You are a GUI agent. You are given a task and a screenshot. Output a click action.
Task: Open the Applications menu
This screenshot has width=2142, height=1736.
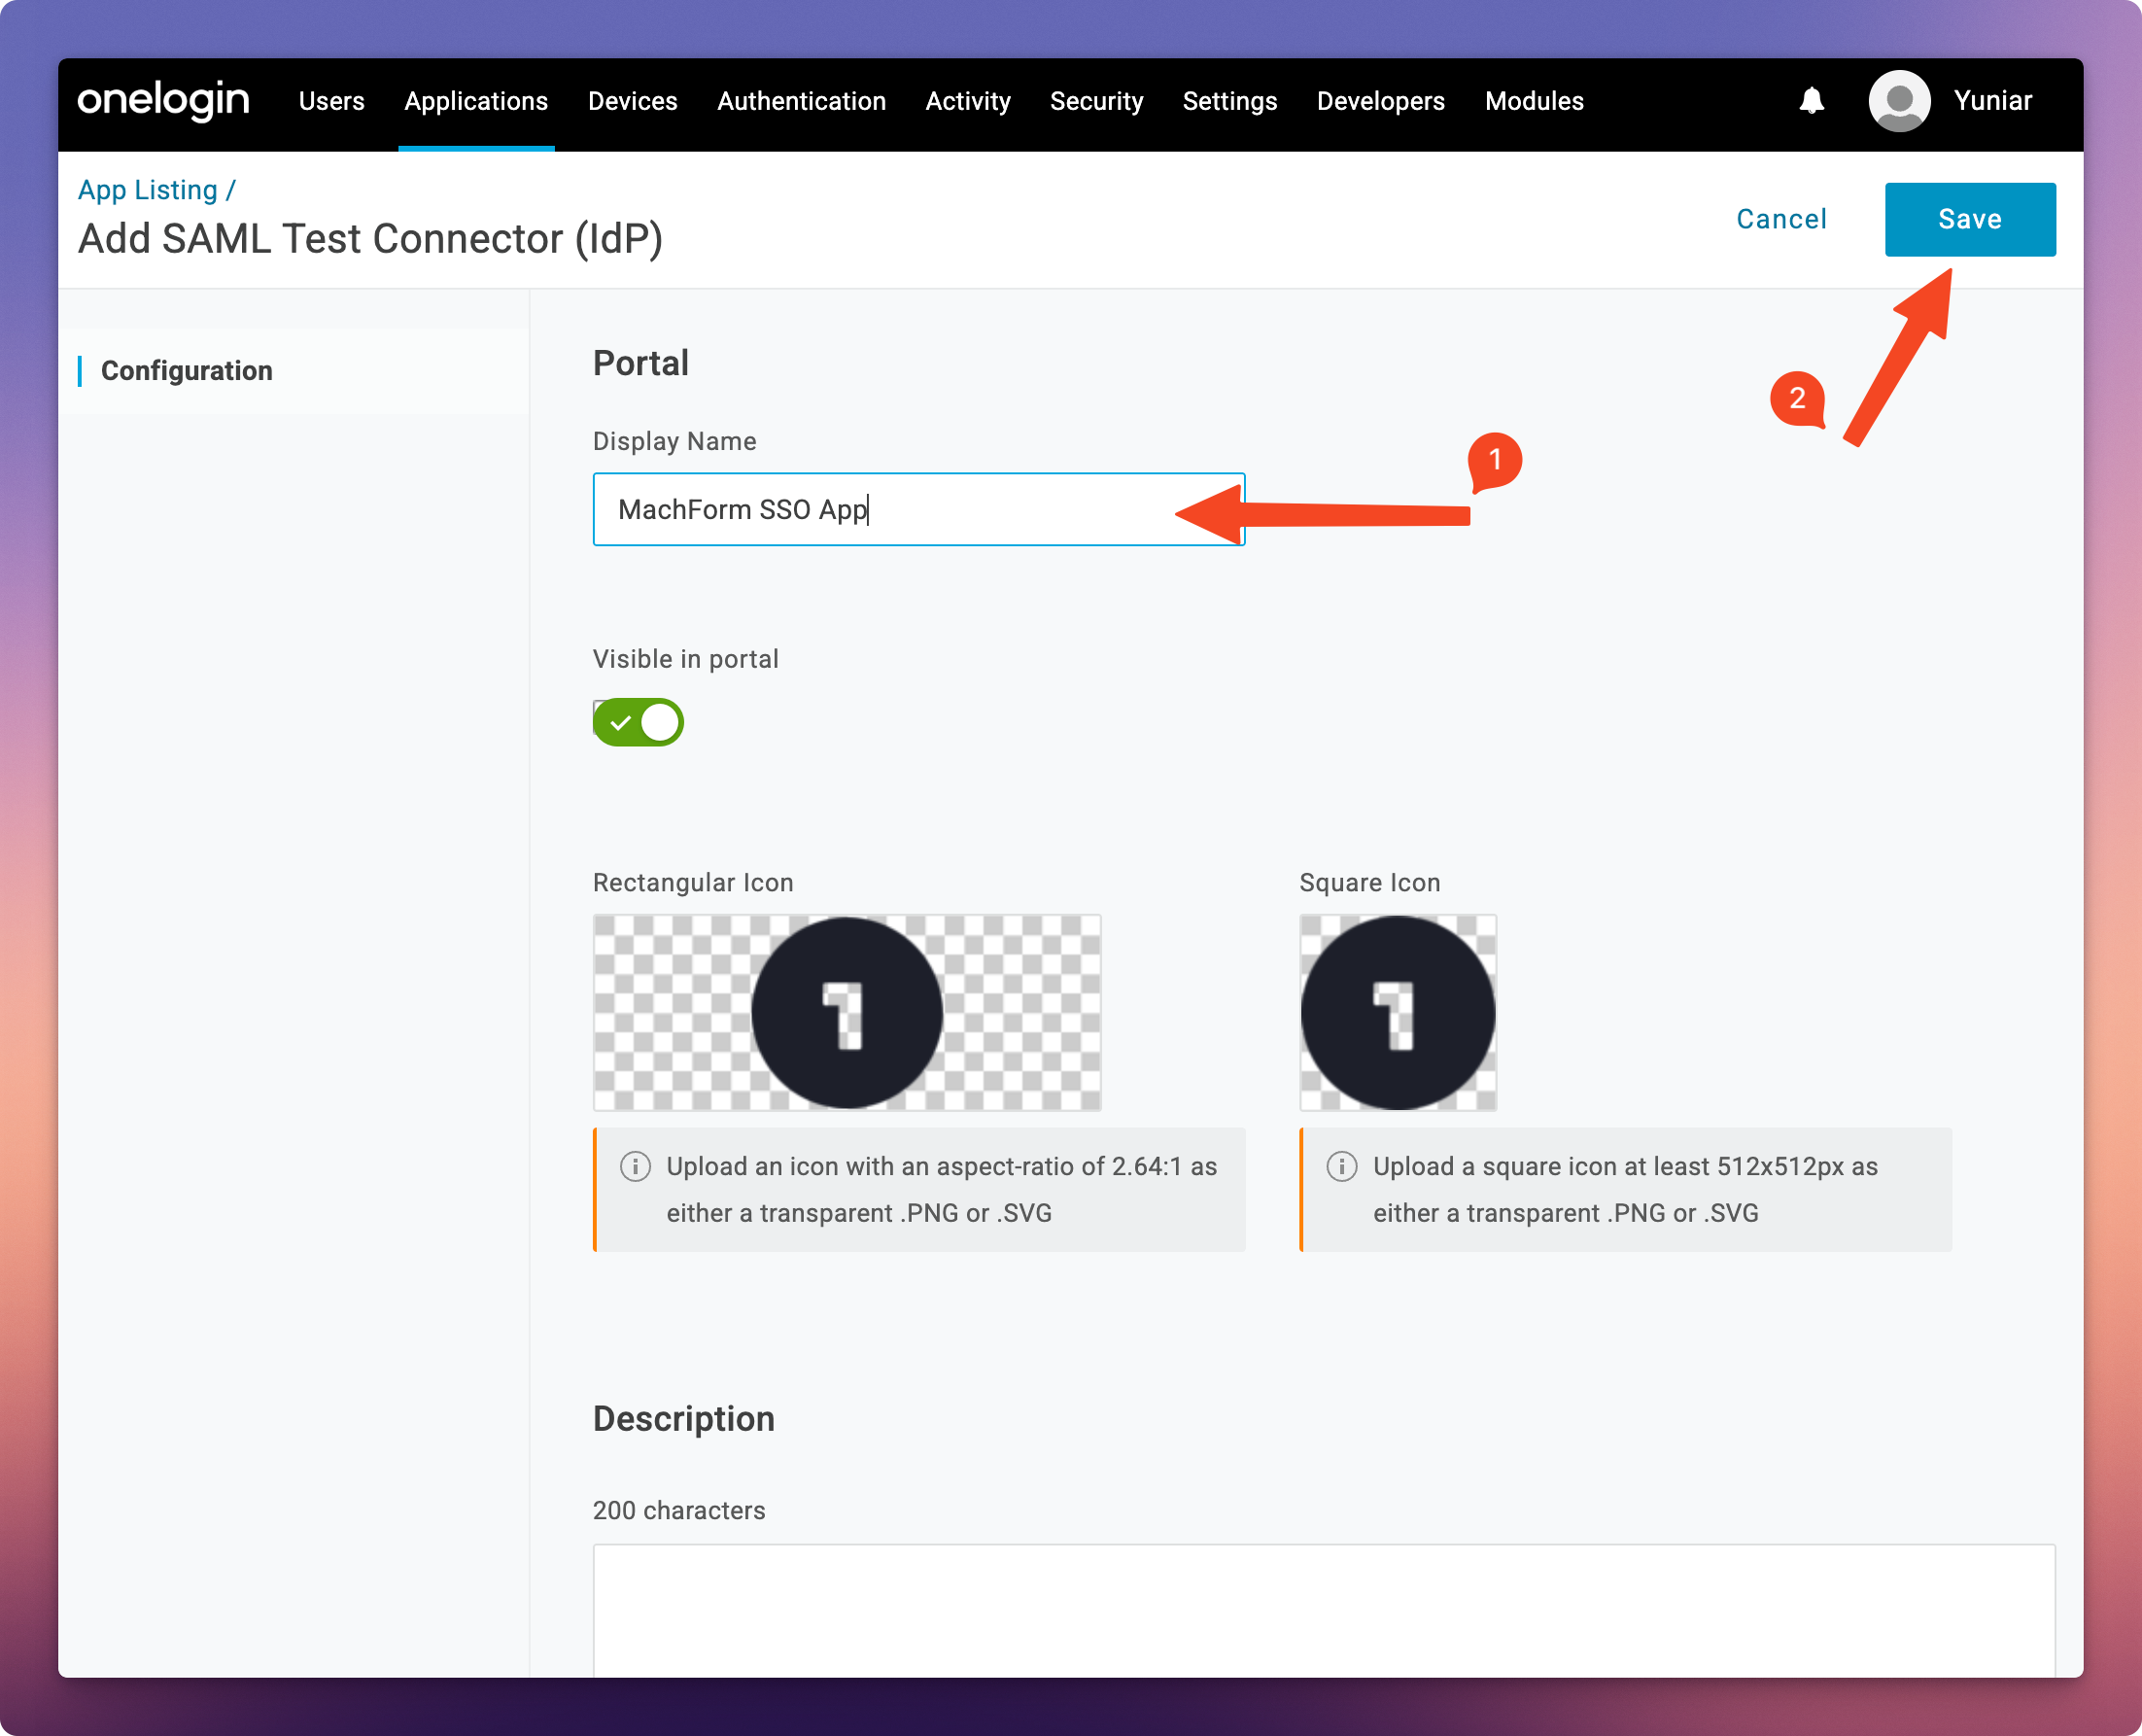(x=476, y=101)
